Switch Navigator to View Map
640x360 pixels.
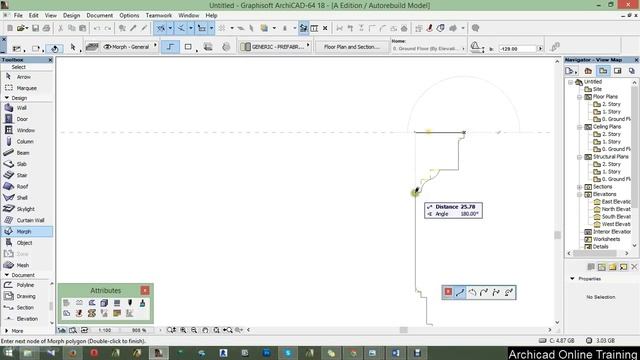point(603,71)
